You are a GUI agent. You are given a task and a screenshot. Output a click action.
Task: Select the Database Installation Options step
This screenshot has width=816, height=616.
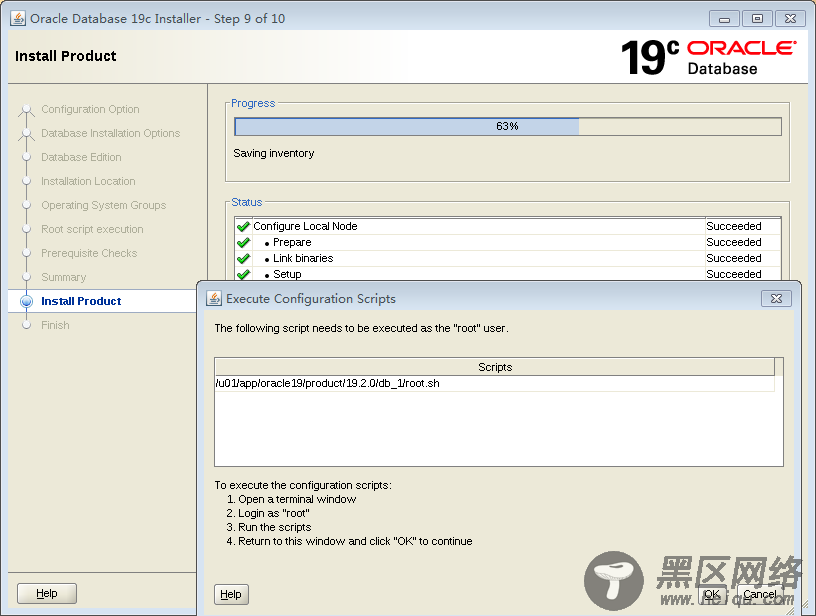(110, 133)
